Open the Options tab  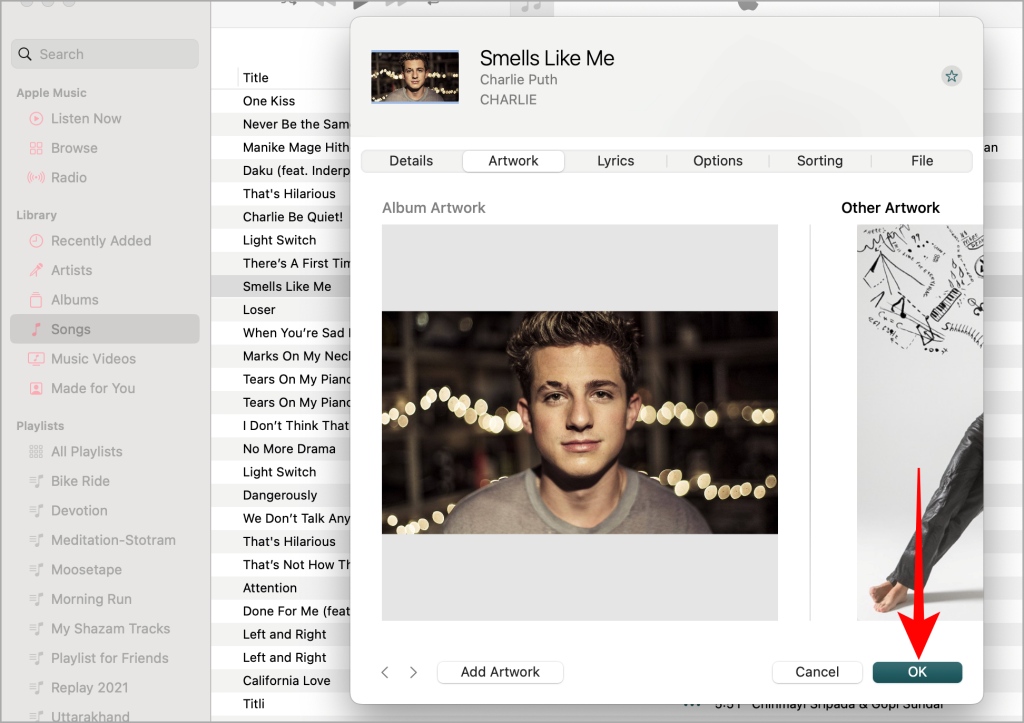[718, 161]
